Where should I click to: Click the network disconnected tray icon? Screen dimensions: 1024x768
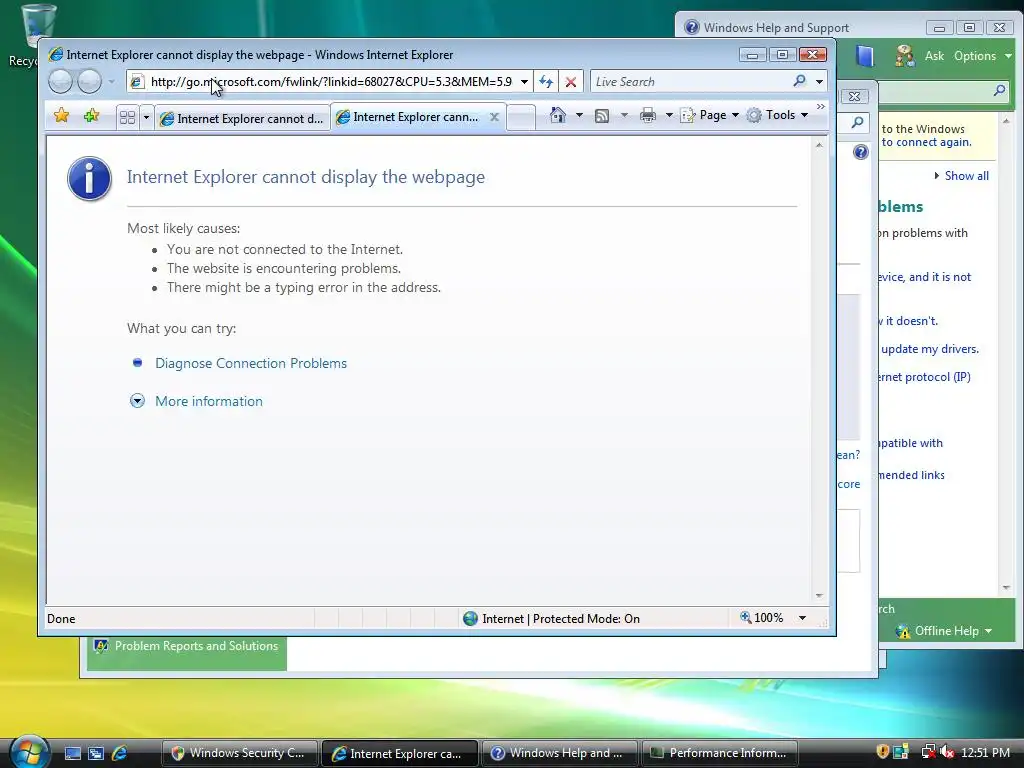coord(927,752)
